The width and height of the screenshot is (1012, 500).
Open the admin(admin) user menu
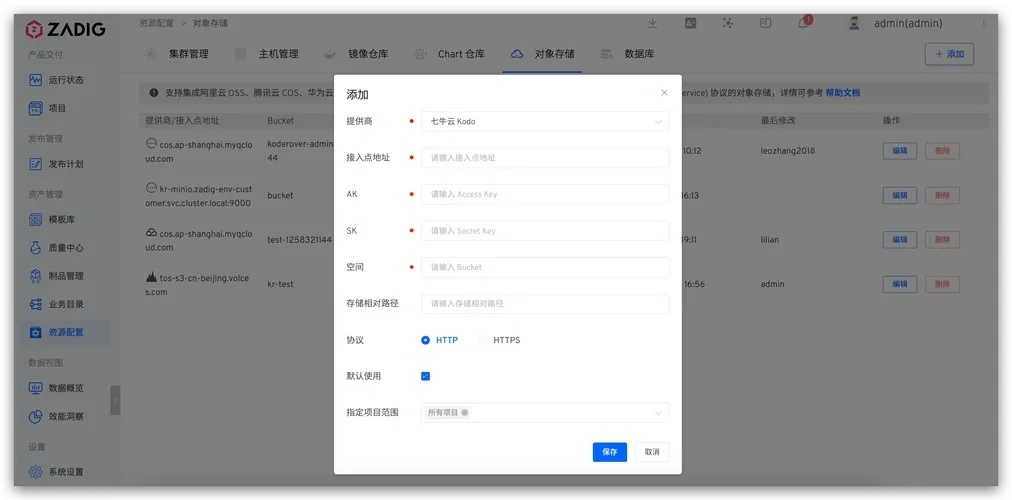coord(908,23)
